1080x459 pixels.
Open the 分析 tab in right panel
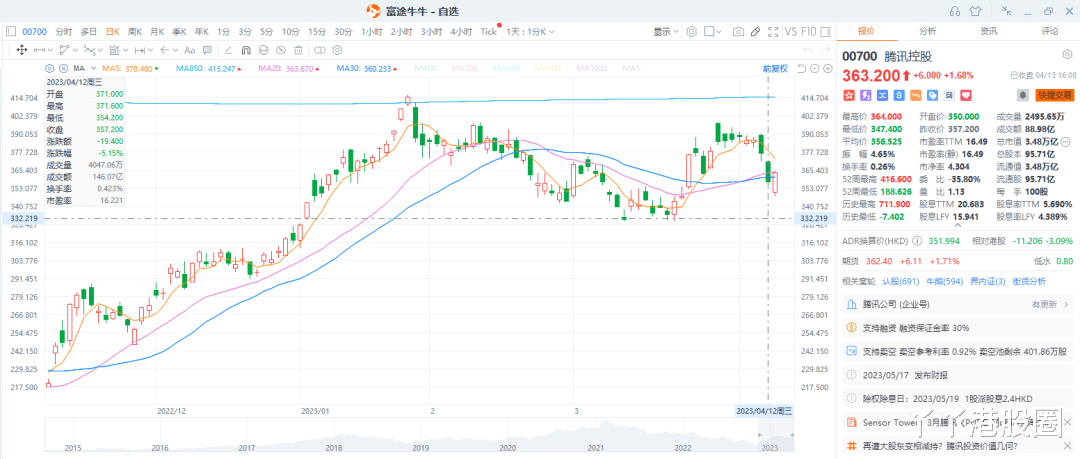coord(927,31)
